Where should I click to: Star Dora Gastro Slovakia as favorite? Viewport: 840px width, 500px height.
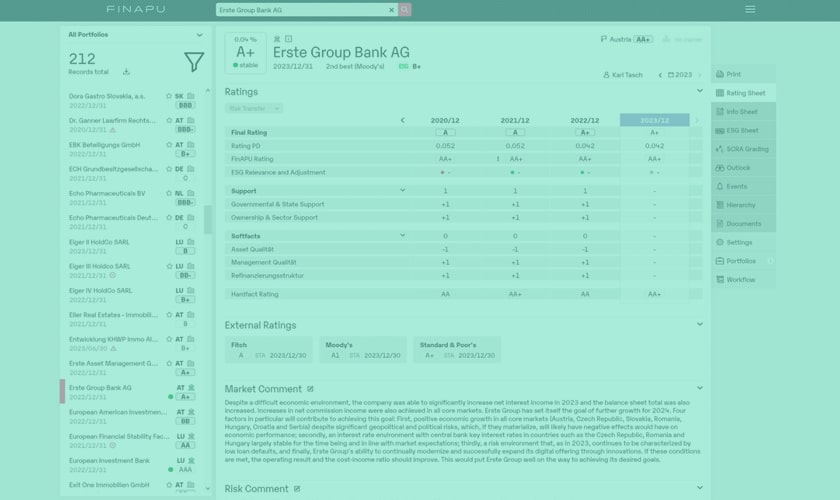pos(169,96)
